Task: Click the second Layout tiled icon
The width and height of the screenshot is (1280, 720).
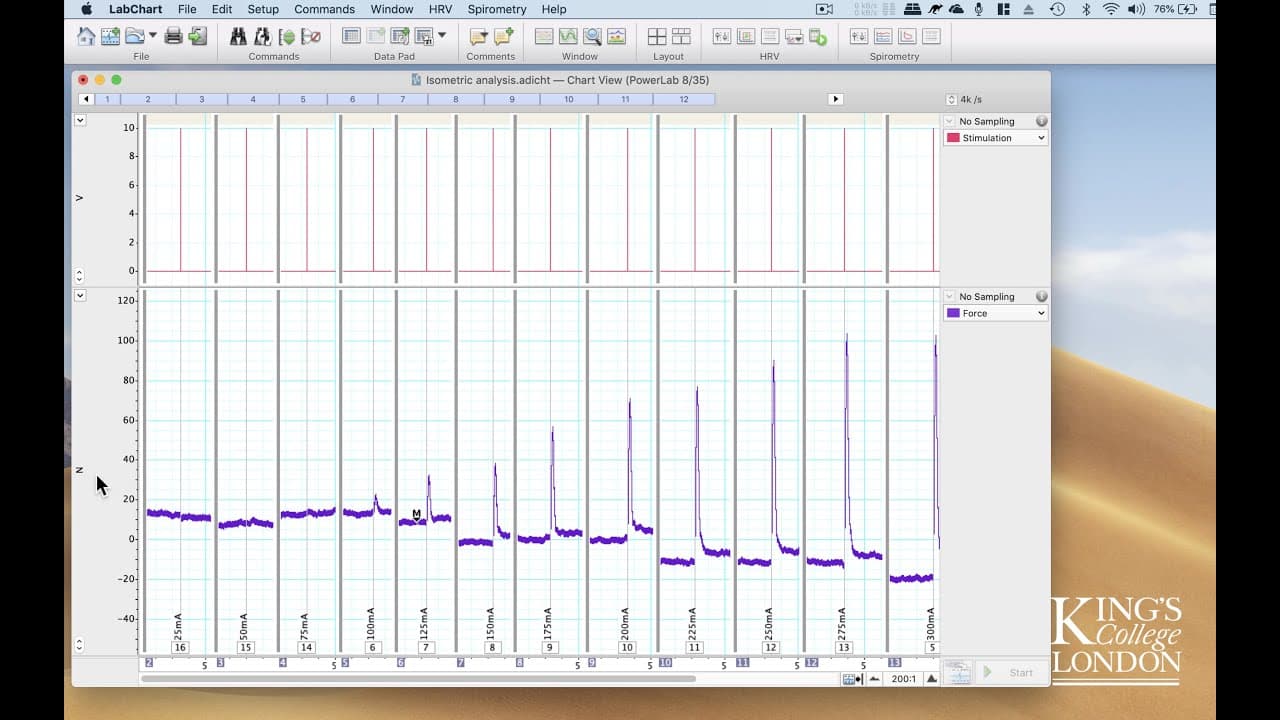Action: click(681, 37)
